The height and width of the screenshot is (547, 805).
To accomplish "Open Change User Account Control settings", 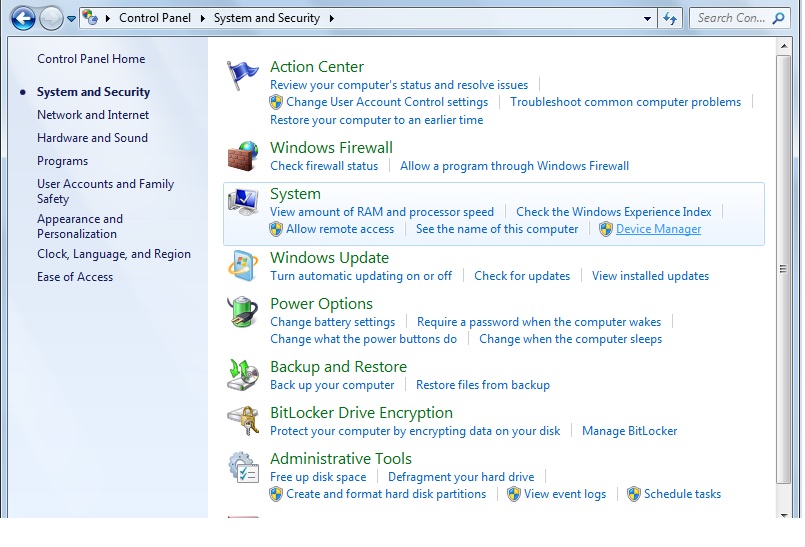I will coord(387,102).
